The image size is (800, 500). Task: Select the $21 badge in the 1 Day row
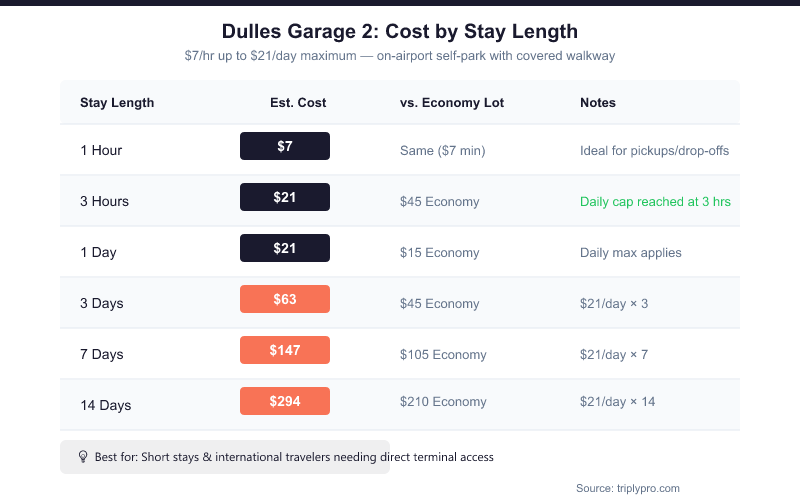(285, 248)
